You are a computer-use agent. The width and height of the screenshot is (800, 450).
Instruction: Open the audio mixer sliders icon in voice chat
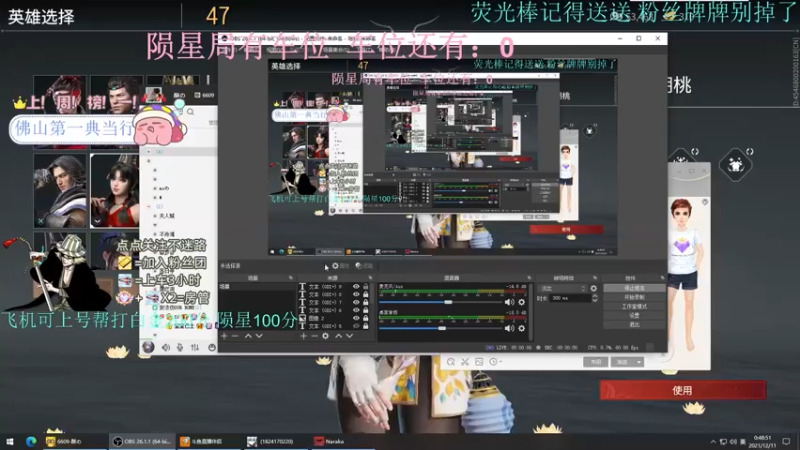pyautogui.click(x=195, y=347)
